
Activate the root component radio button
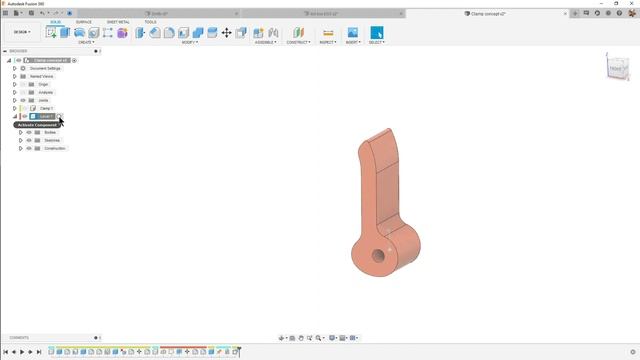pos(74,60)
